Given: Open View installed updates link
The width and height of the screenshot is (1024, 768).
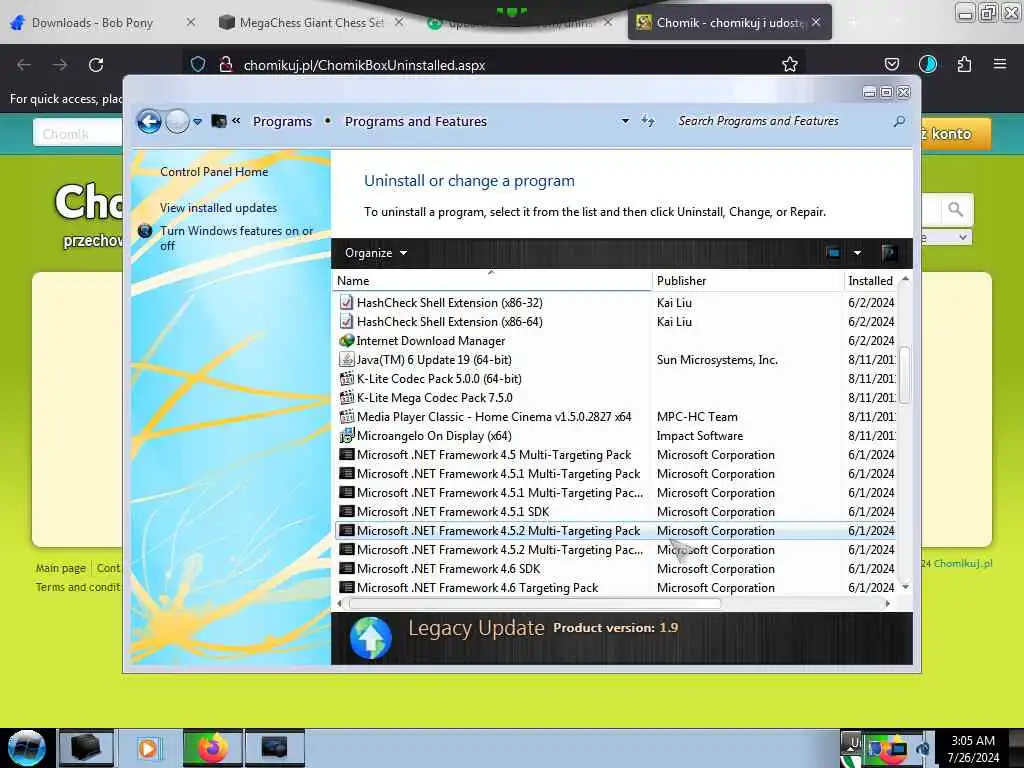Looking at the screenshot, I should pos(218,208).
